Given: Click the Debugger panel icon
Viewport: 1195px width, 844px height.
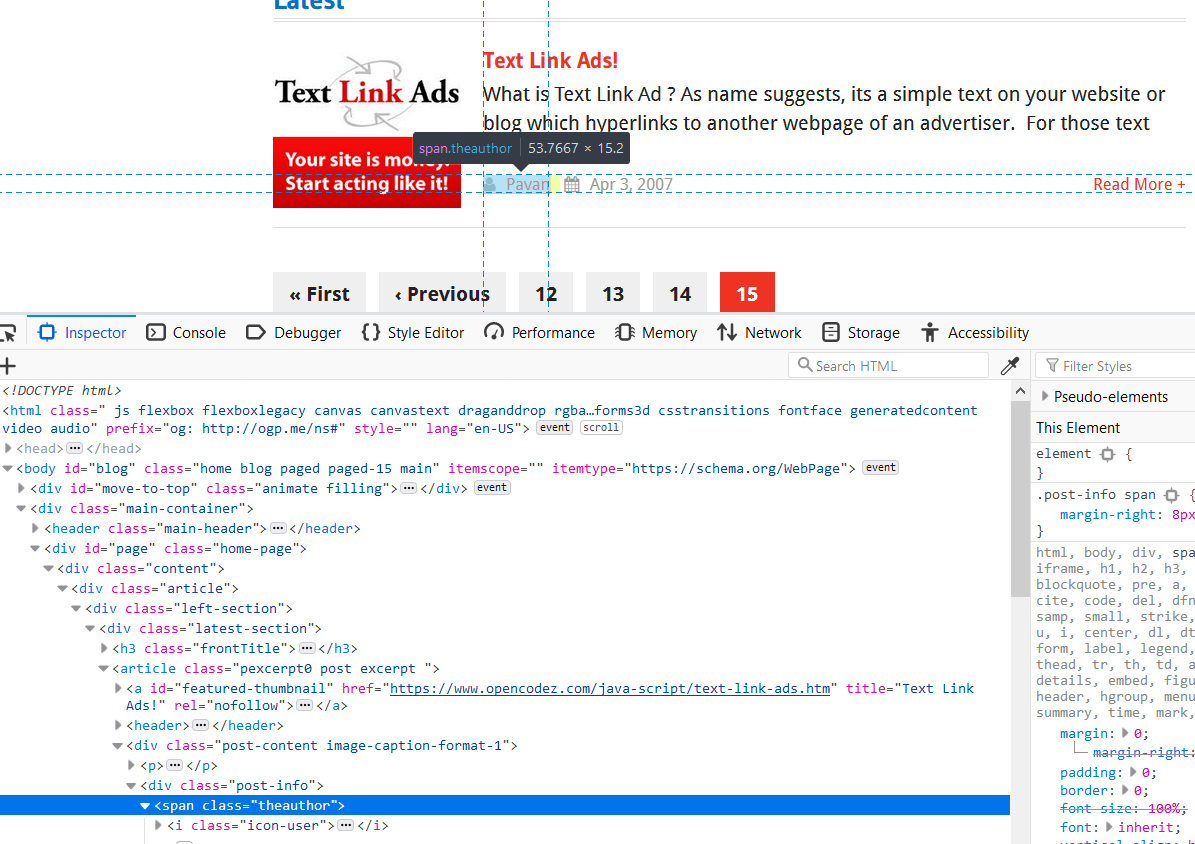Looking at the screenshot, I should tap(256, 332).
